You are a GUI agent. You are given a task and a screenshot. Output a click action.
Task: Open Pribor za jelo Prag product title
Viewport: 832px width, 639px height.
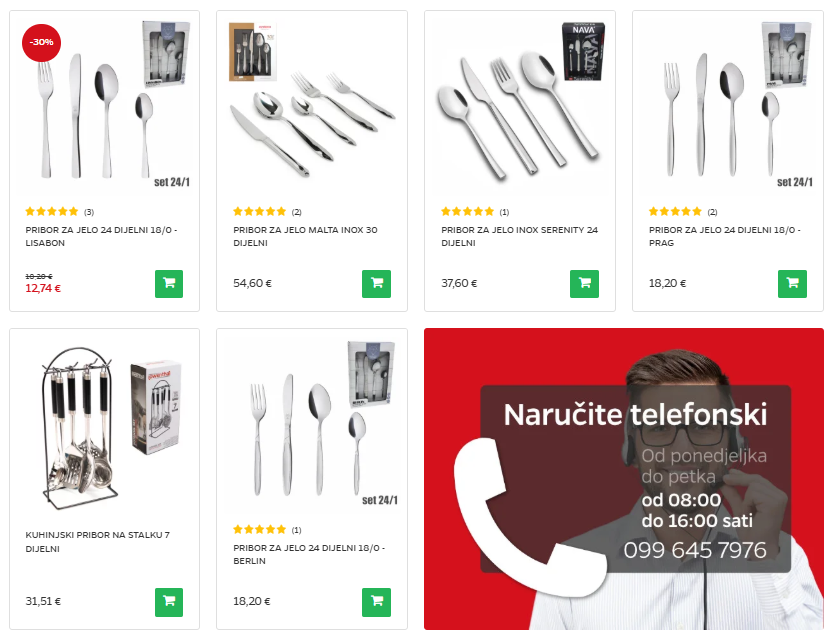pyautogui.click(x=725, y=236)
